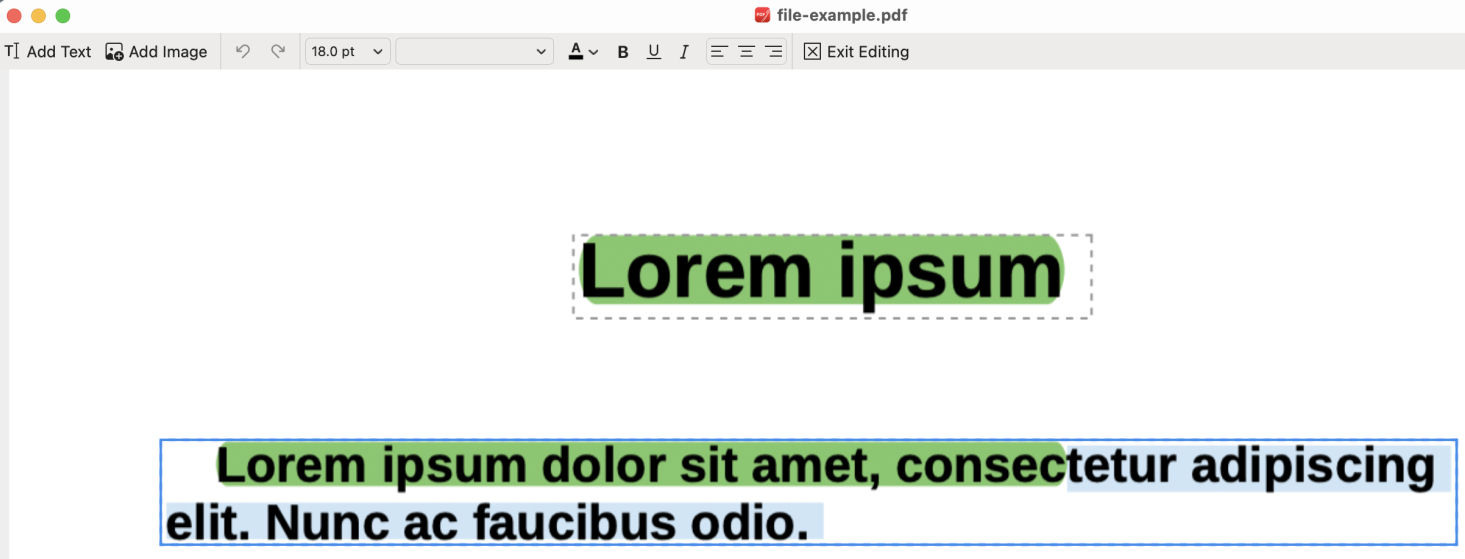This screenshot has height=559, width=1465.
Task: Click the text color A icon
Action: (x=575, y=52)
